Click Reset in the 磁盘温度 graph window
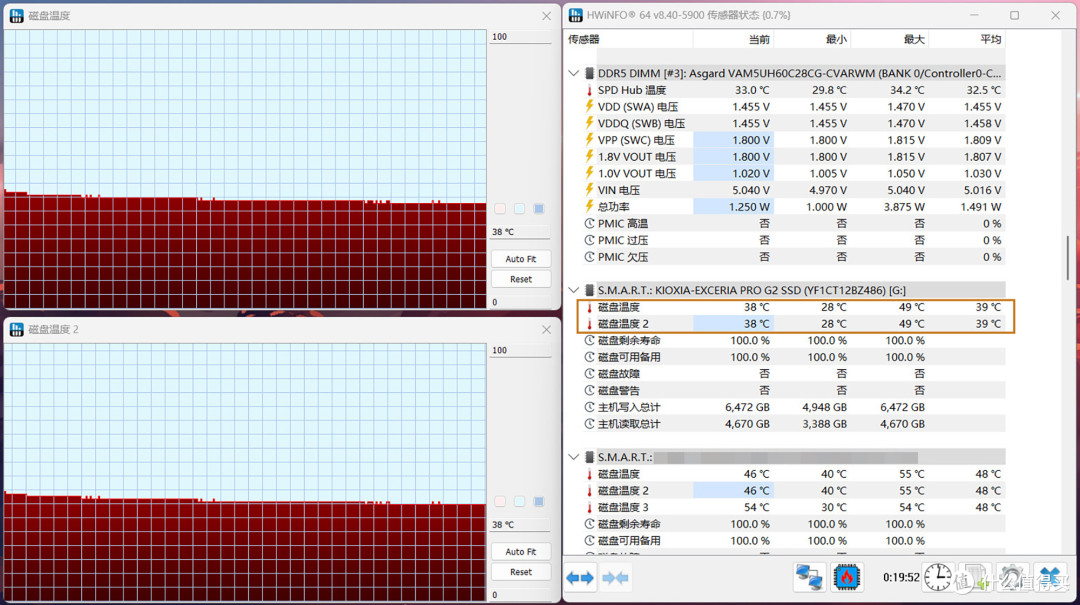1080x605 pixels. coord(521,279)
